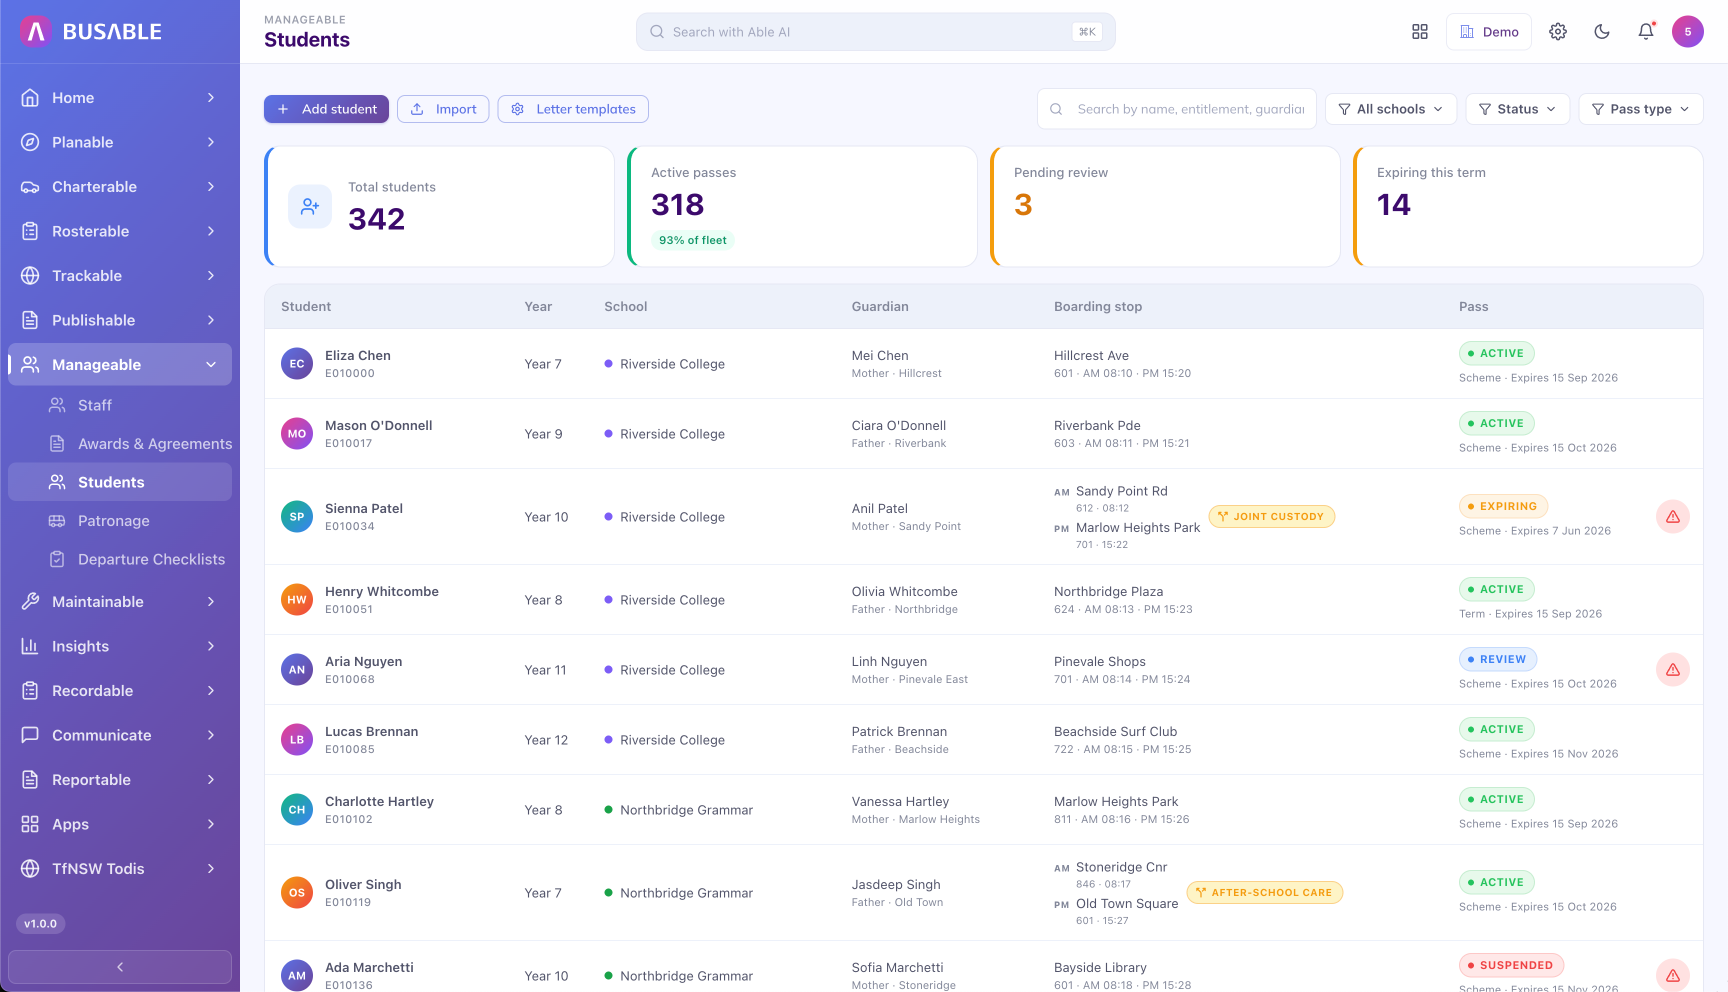This screenshot has height=992, width=1728.
Task: Click warning alert icon for Sienna Patel
Action: pyautogui.click(x=1673, y=517)
